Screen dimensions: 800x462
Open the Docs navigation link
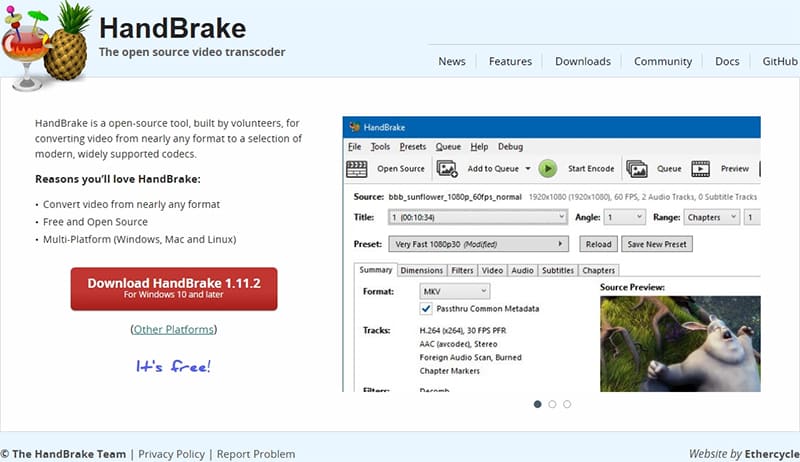point(727,61)
